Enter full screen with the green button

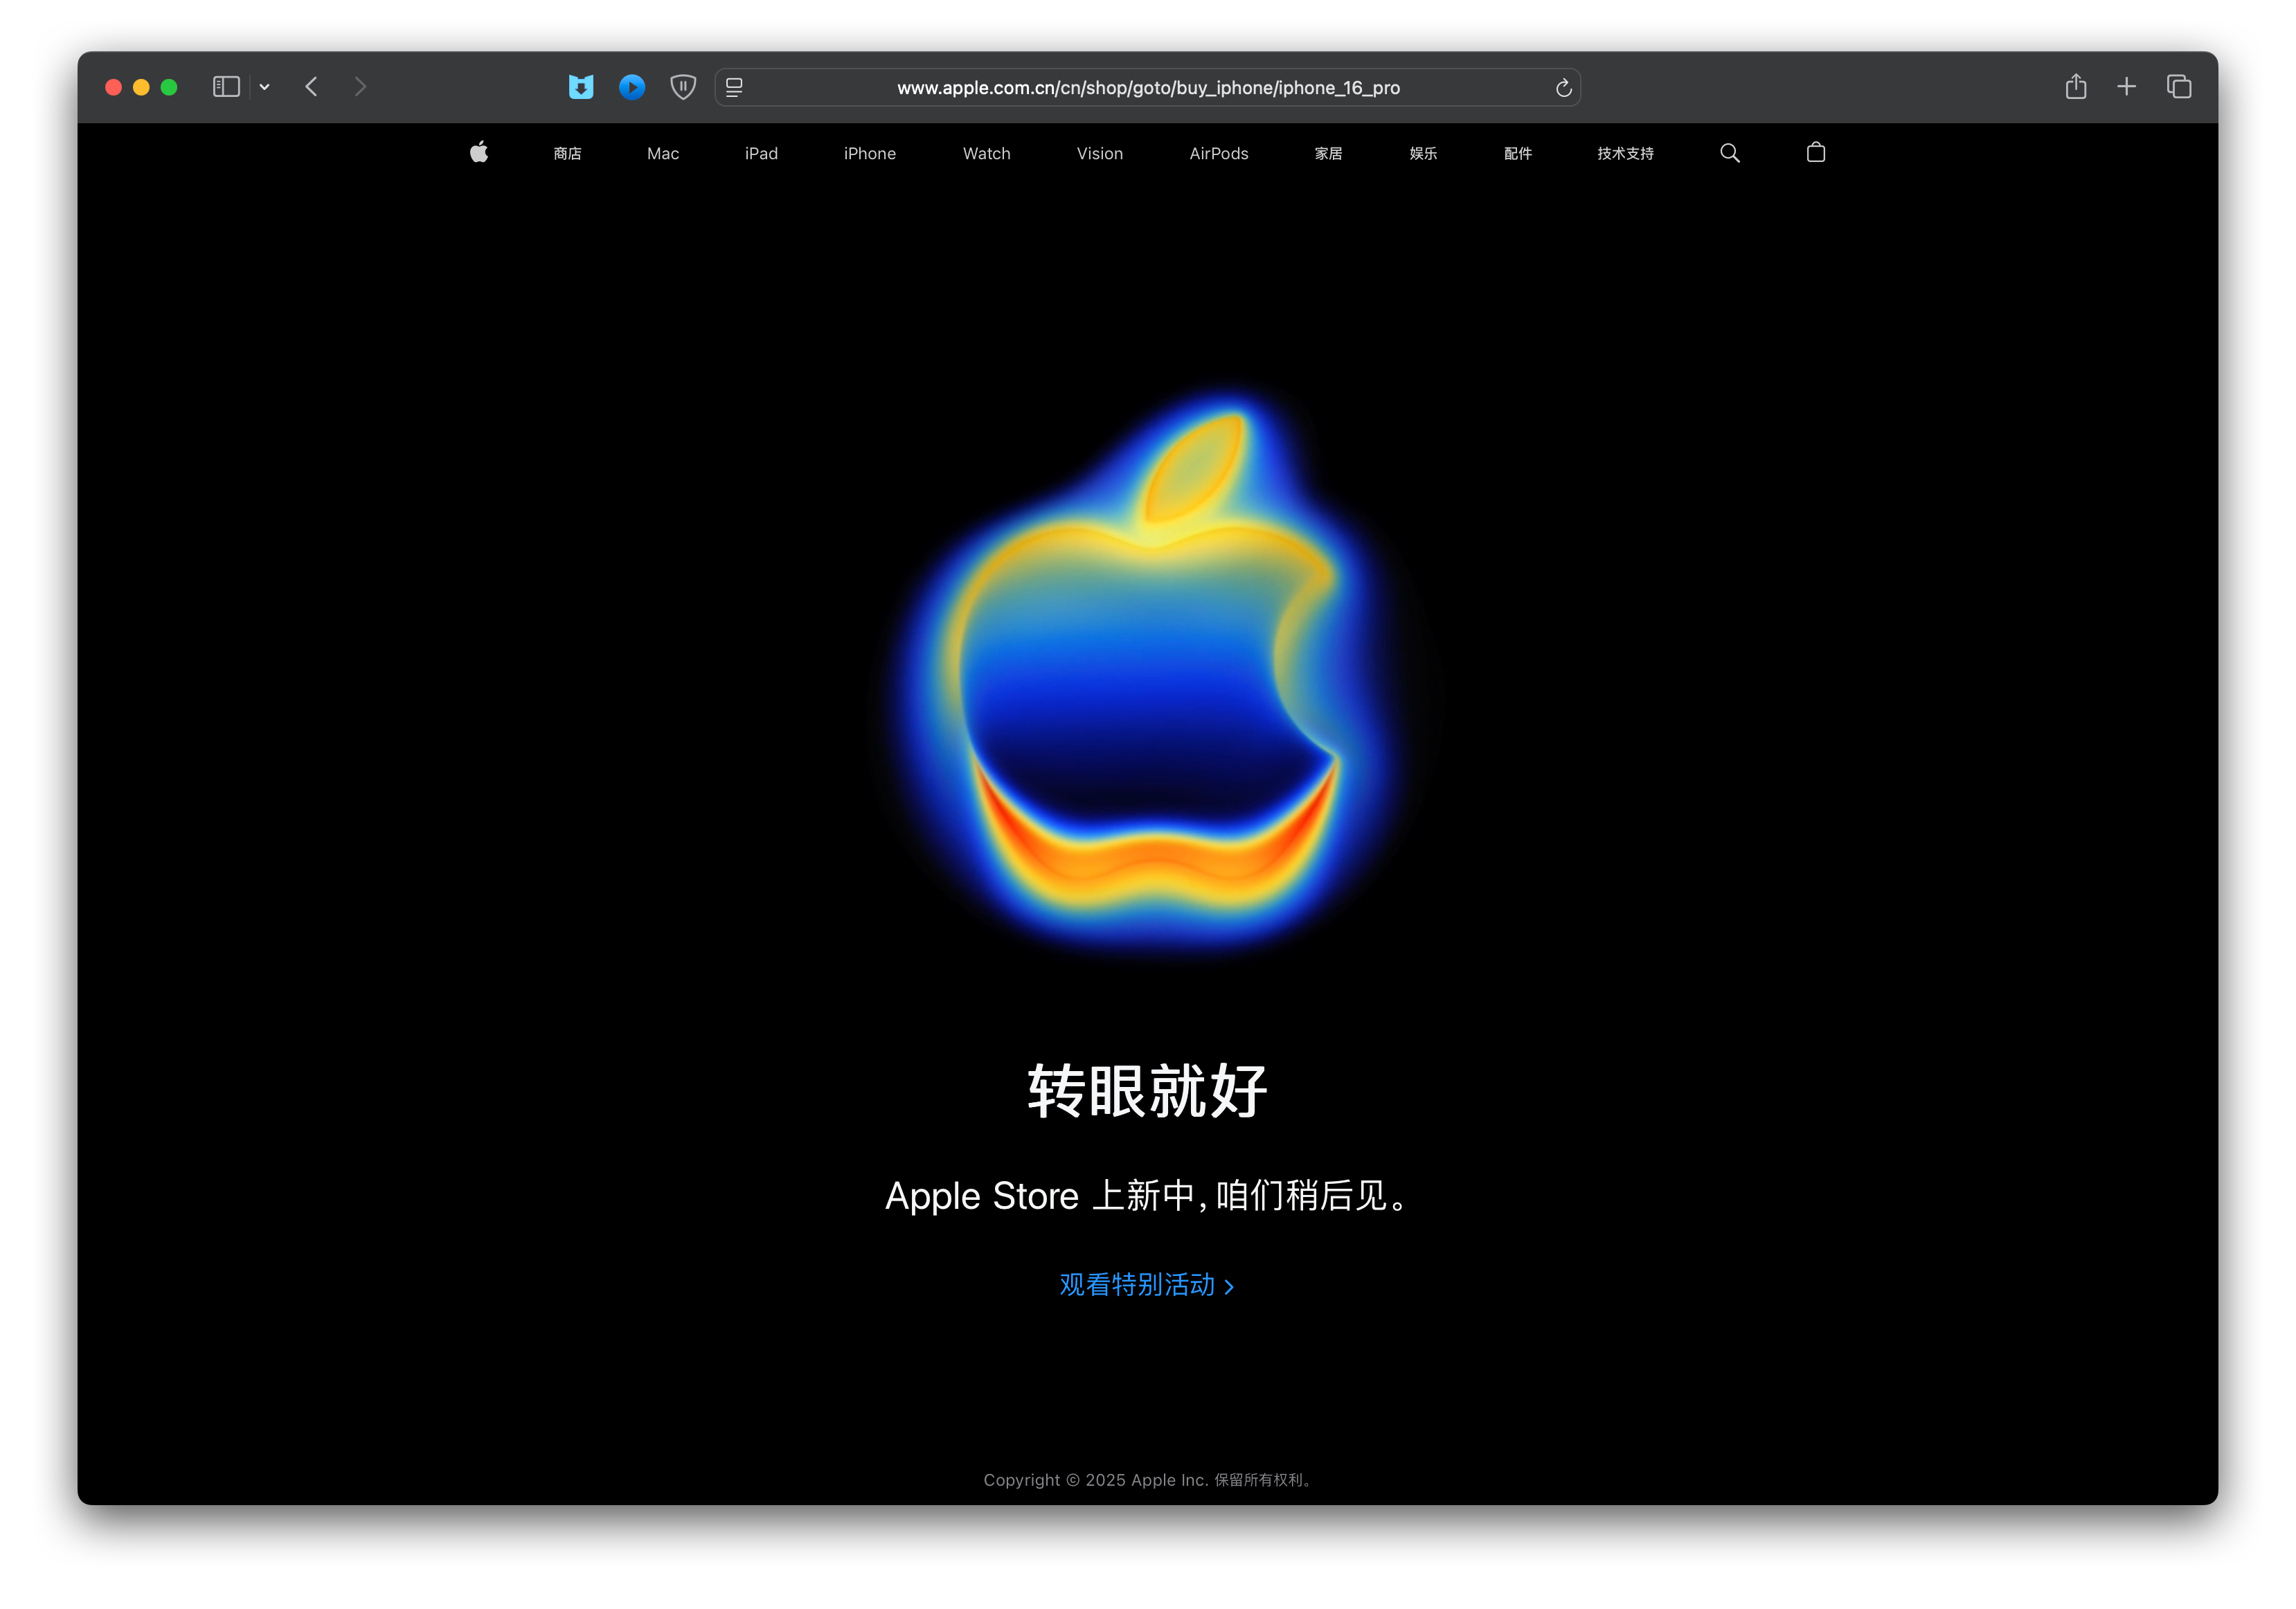pos(169,87)
